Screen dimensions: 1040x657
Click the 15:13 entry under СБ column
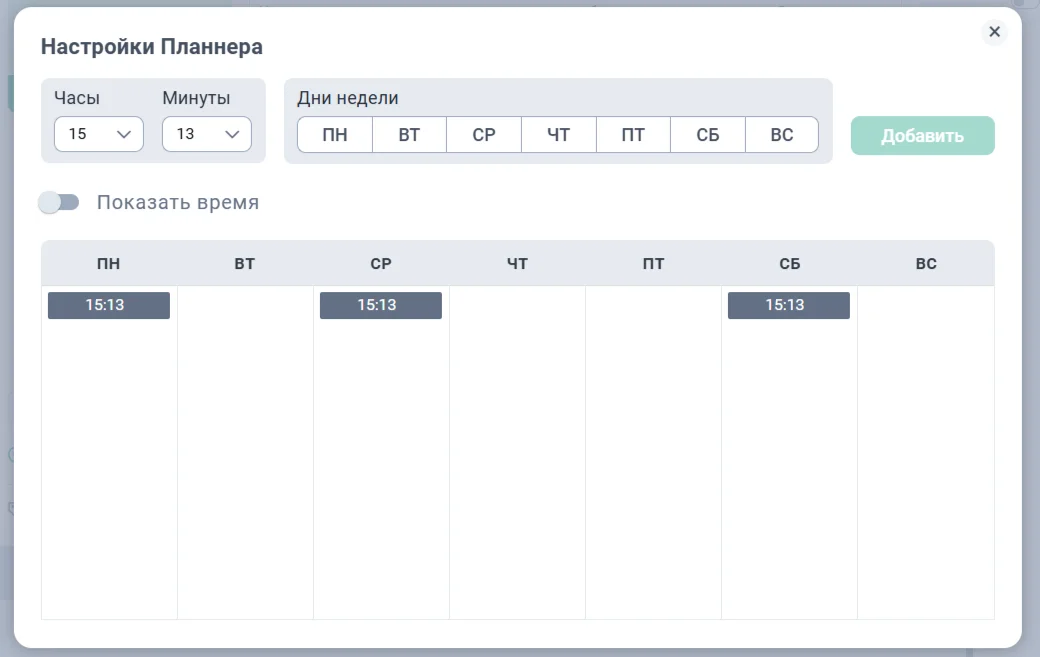point(789,306)
